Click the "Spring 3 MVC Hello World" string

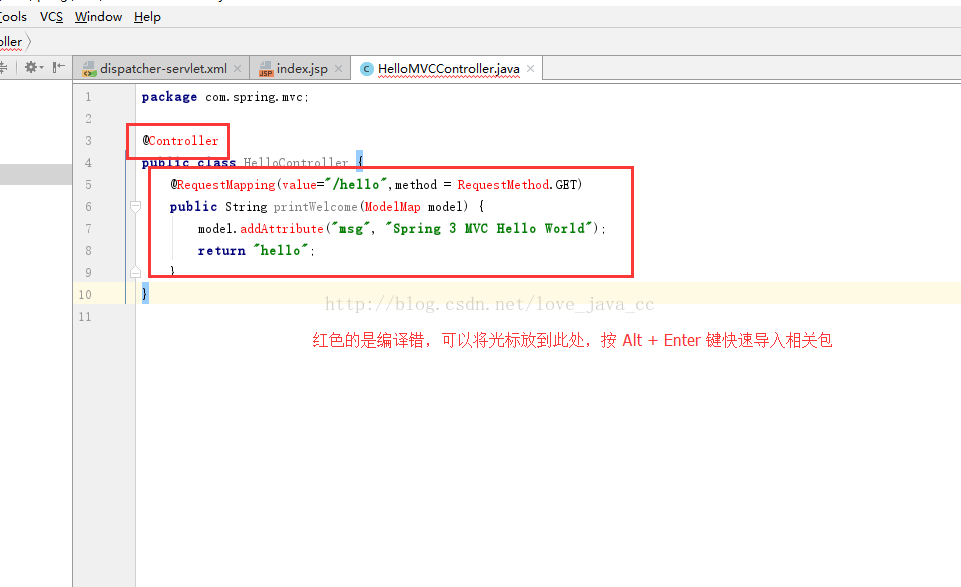point(488,229)
